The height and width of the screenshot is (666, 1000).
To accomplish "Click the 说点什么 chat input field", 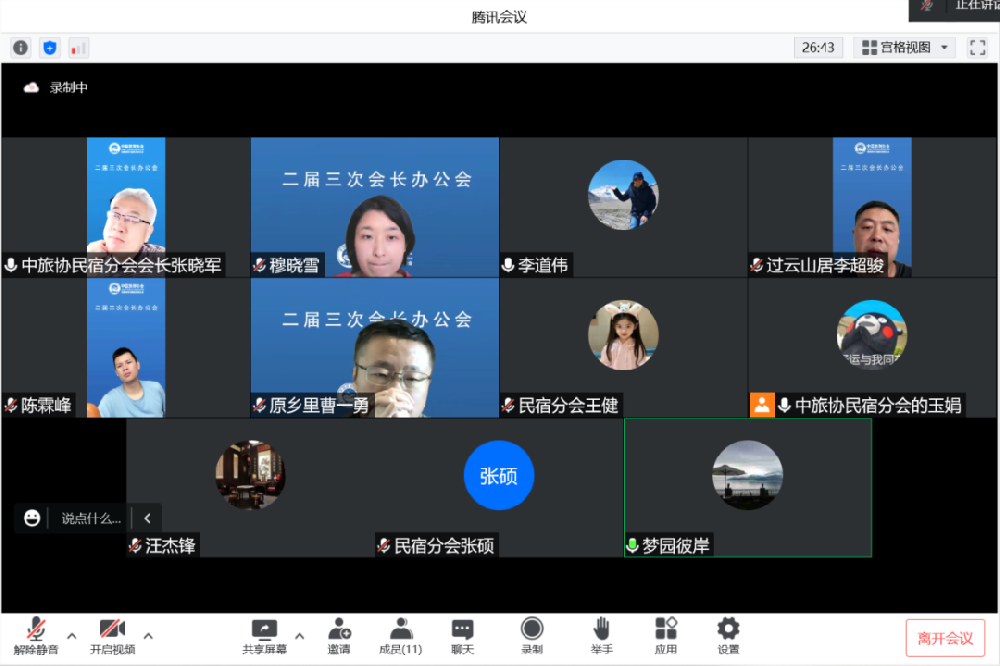I will point(91,518).
